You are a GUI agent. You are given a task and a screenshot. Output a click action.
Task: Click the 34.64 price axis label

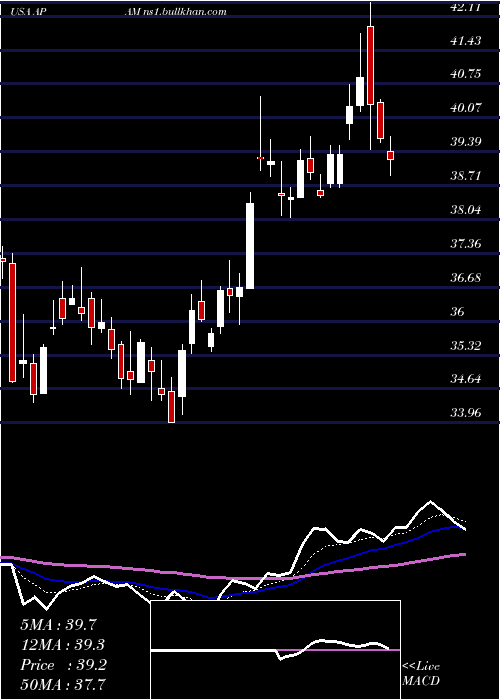coord(465,379)
